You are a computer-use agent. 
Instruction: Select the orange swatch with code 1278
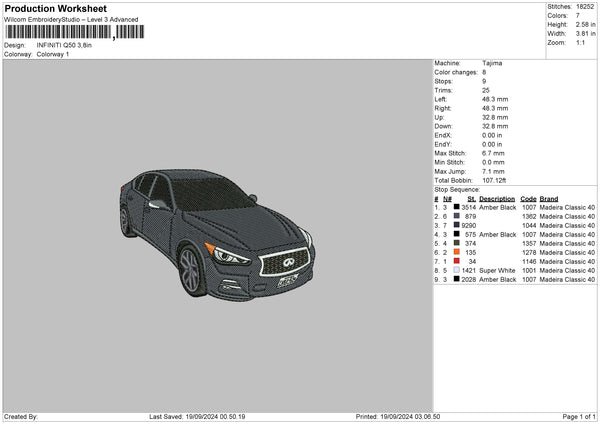pos(457,252)
